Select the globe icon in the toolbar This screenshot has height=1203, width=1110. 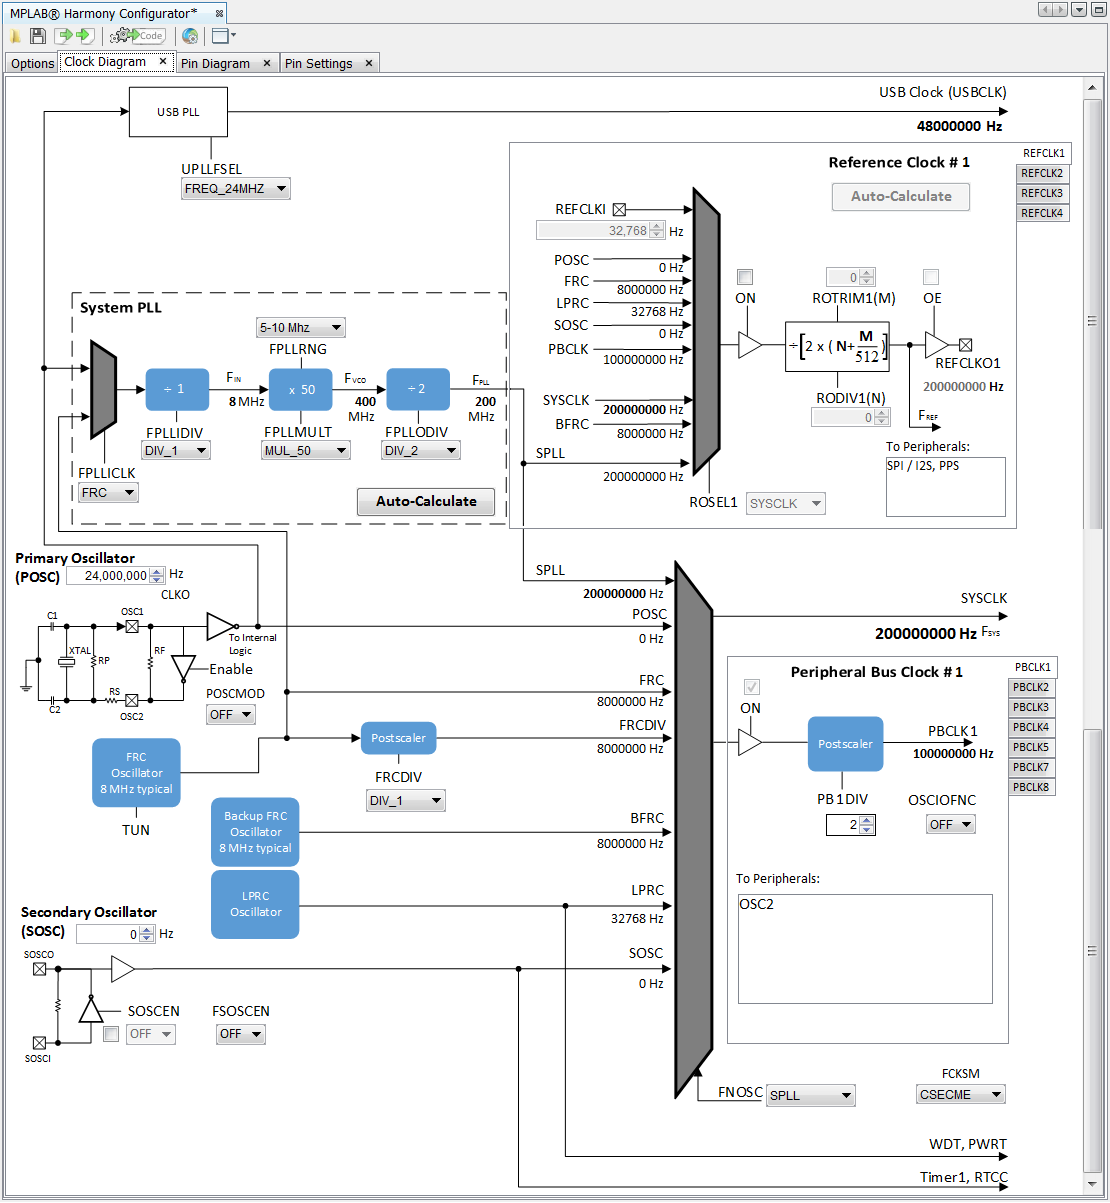(x=190, y=36)
